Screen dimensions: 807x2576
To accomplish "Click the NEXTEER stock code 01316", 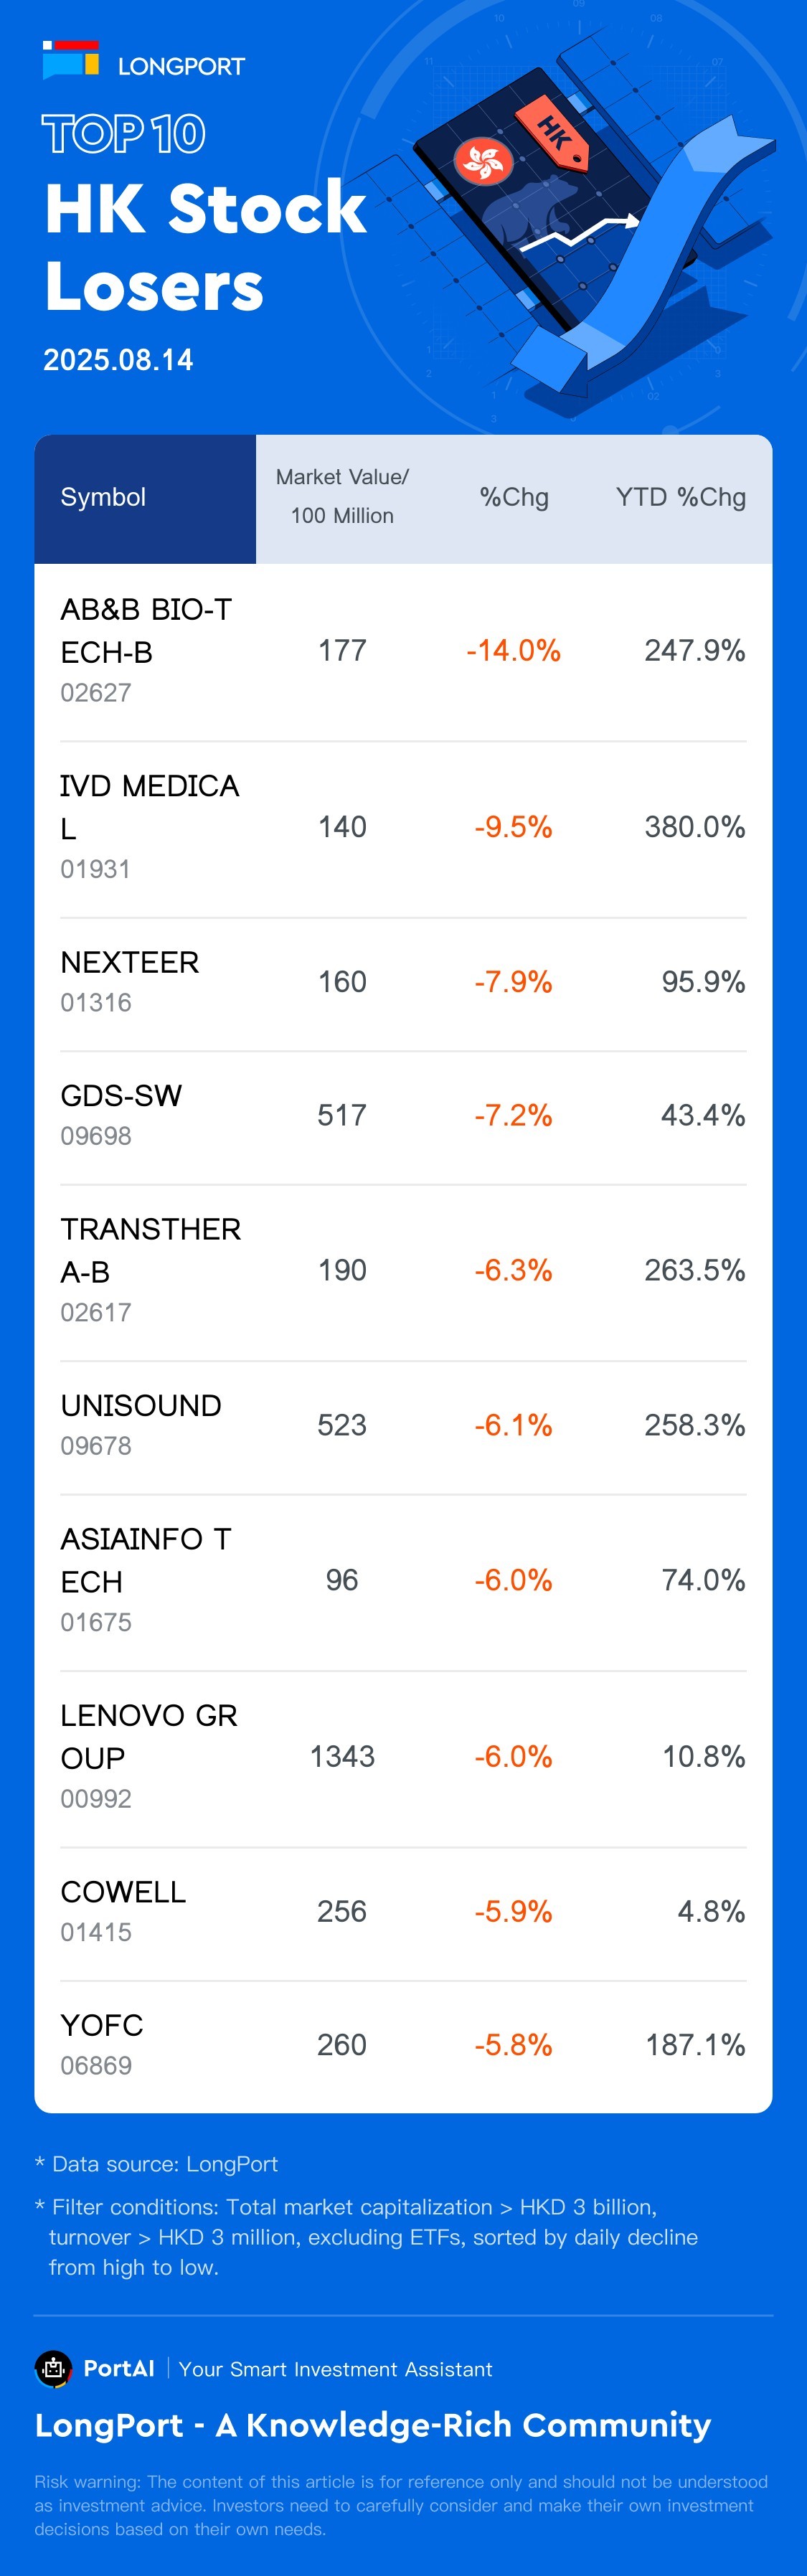I will click(x=96, y=1002).
